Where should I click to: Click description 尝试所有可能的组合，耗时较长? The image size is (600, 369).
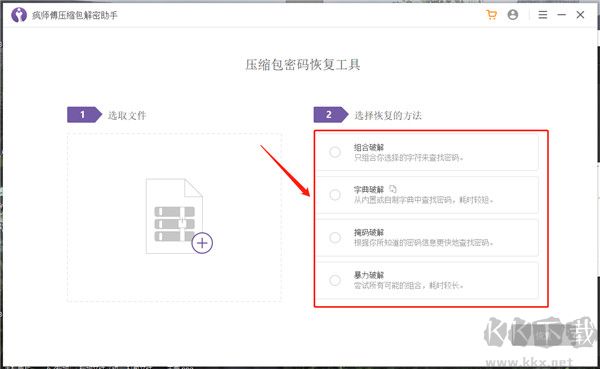click(x=408, y=285)
